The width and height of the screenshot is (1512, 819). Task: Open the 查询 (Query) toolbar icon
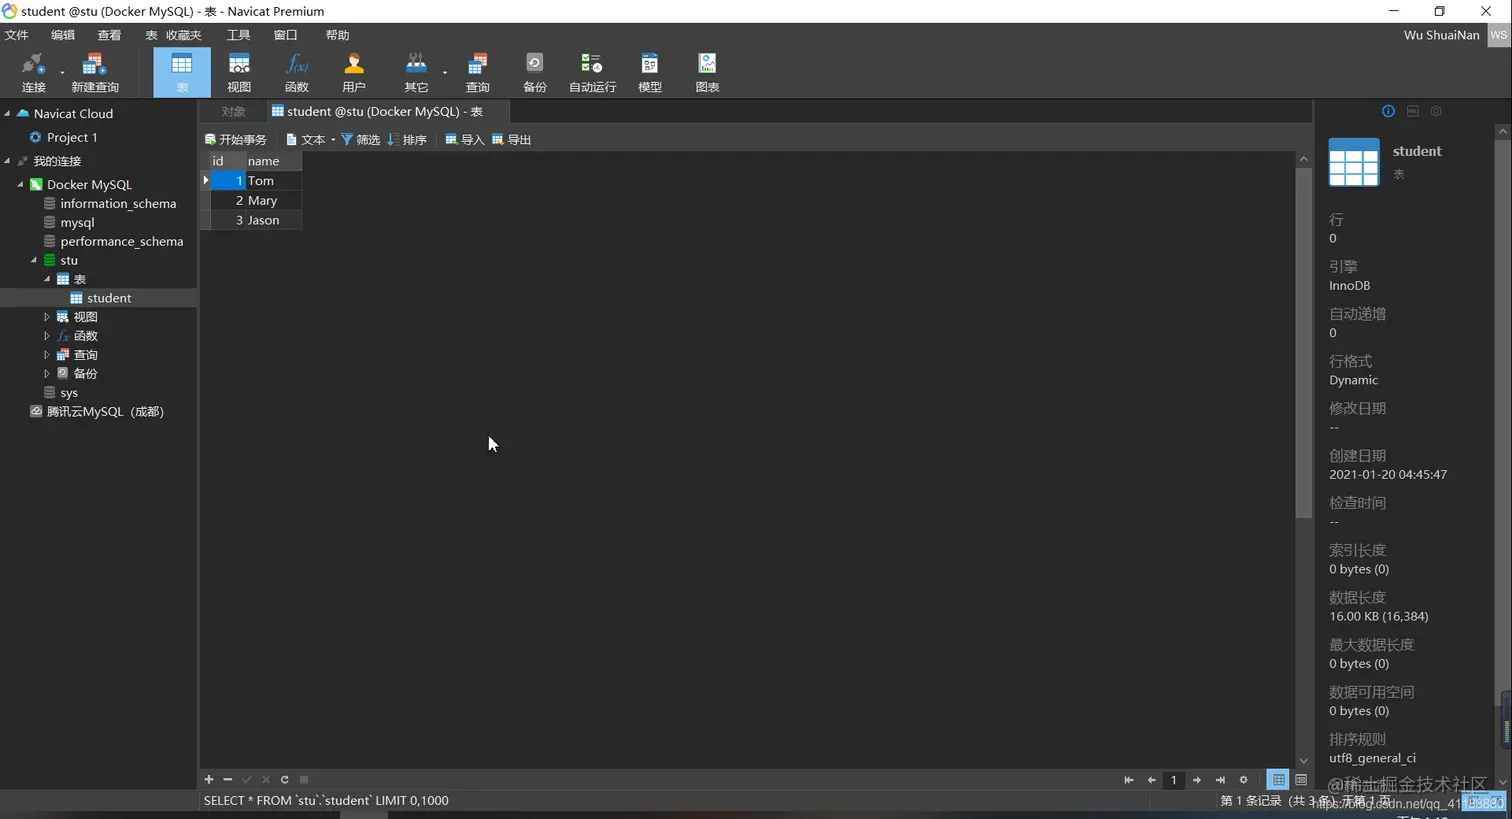coord(478,72)
